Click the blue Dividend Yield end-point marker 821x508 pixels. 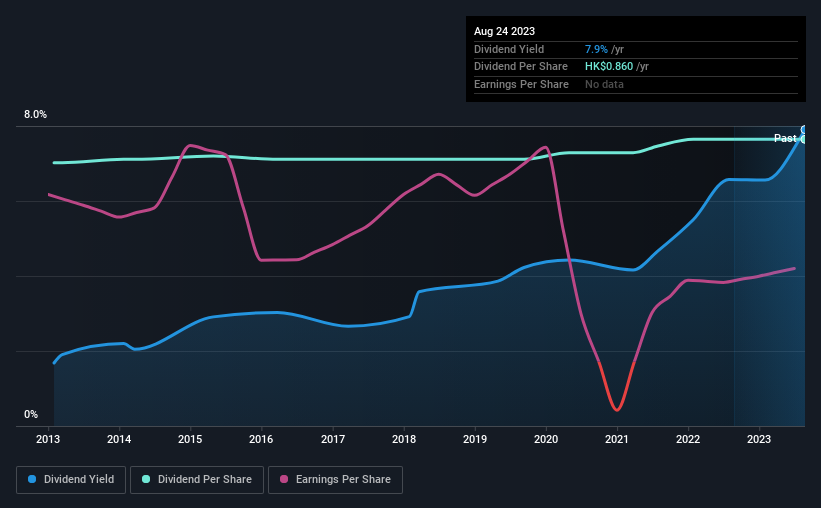point(804,130)
